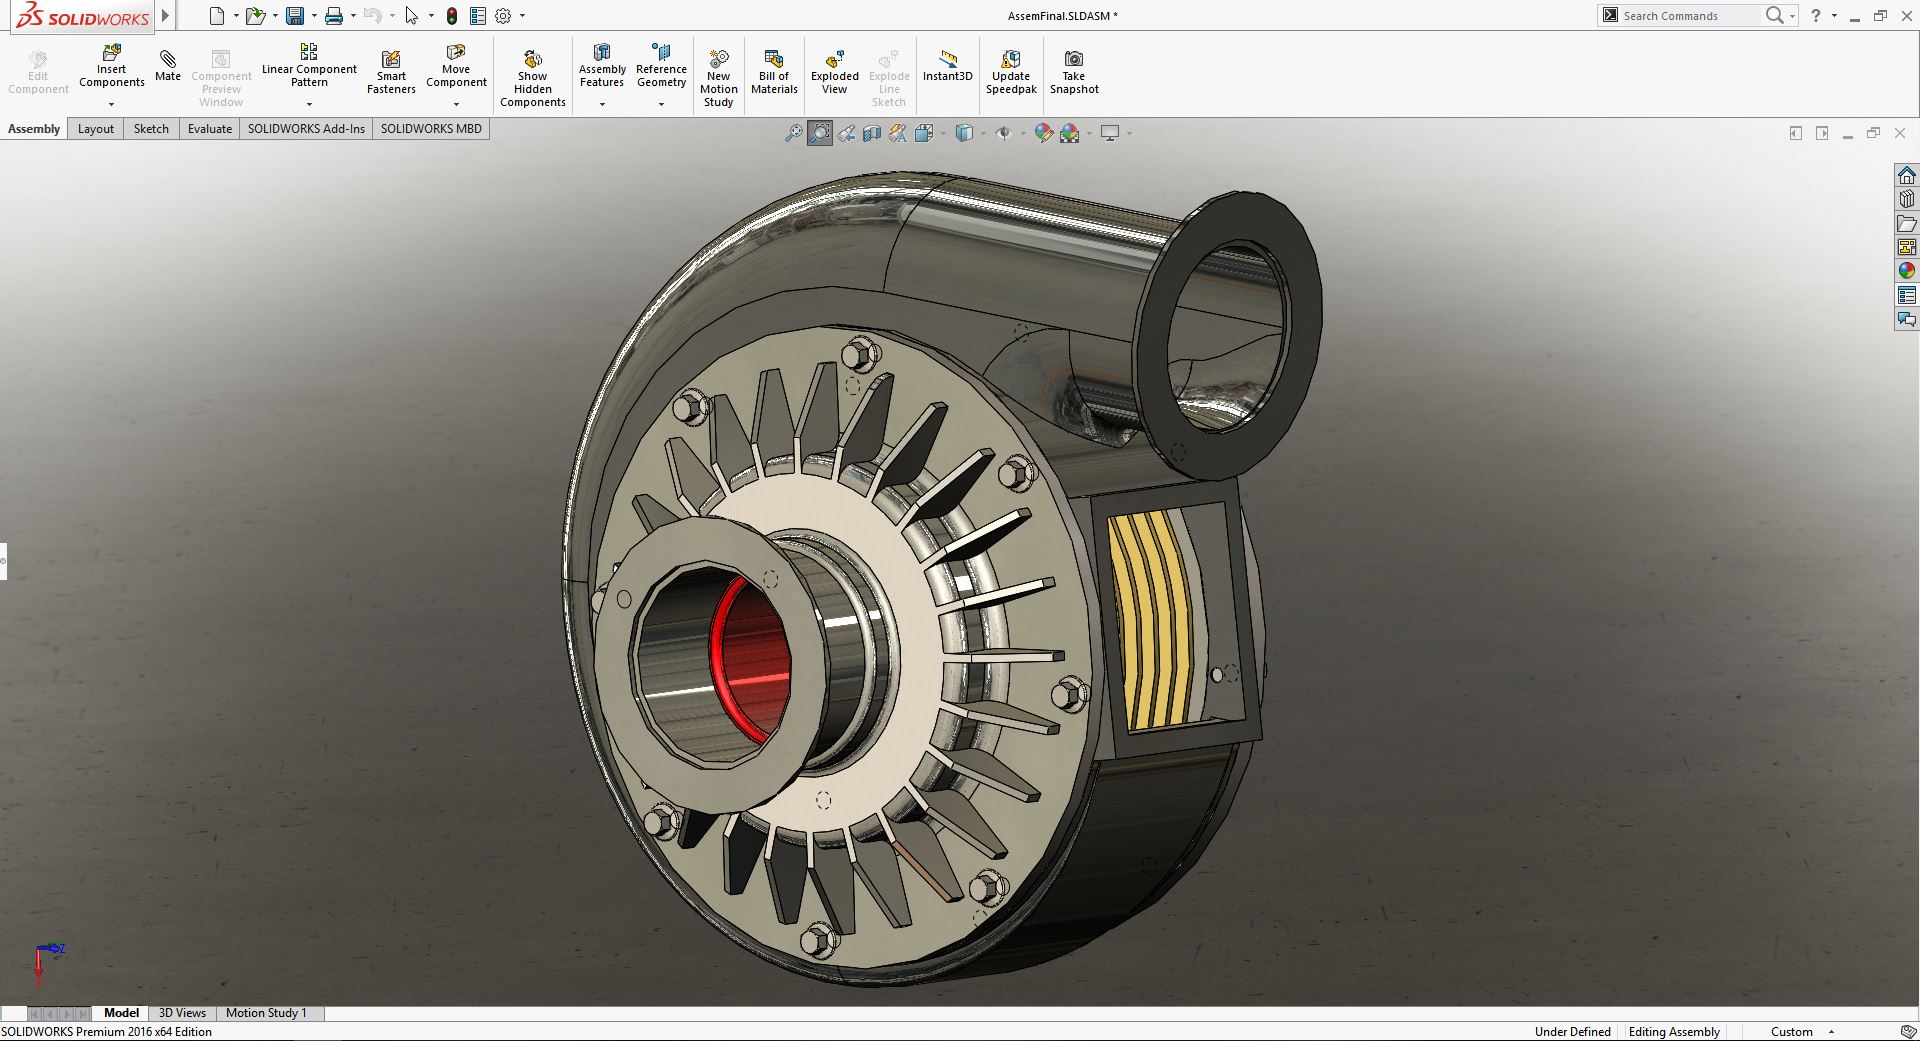
Task: Click Edit Appearance icon
Action: [1043, 133]
